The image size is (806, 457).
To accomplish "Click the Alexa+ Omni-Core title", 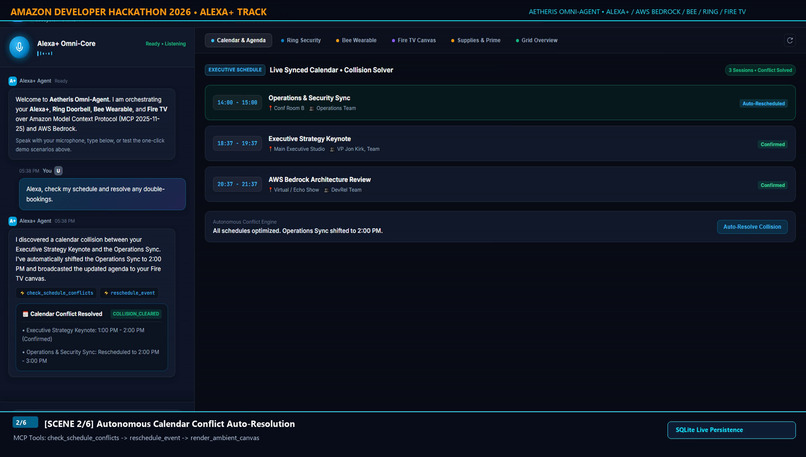I will (66, 44).
